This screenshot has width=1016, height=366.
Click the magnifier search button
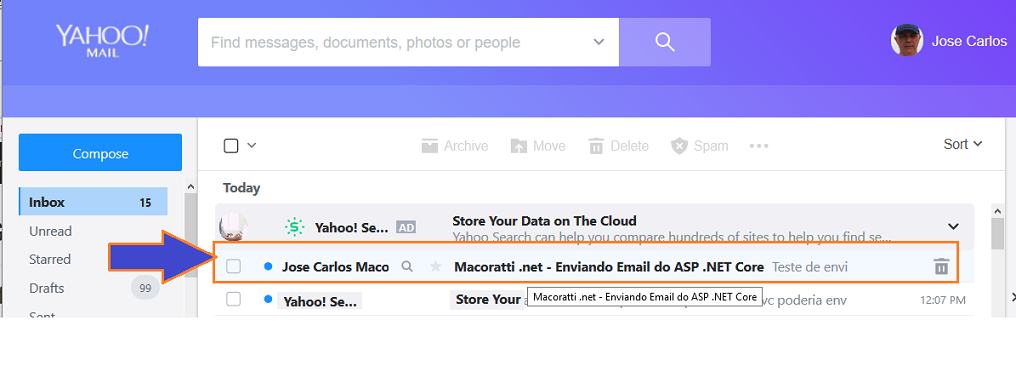pyautogui.click(x=665, y=42)
